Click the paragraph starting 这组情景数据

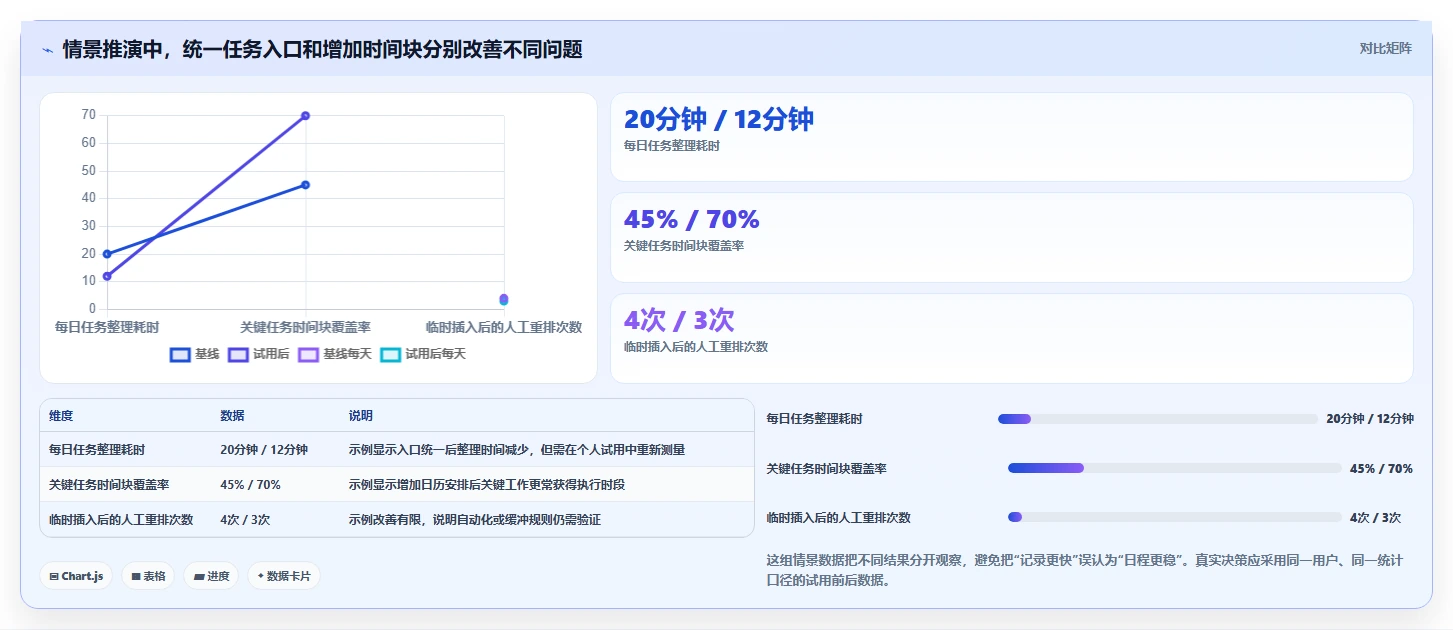click(x=1084, y=570)
